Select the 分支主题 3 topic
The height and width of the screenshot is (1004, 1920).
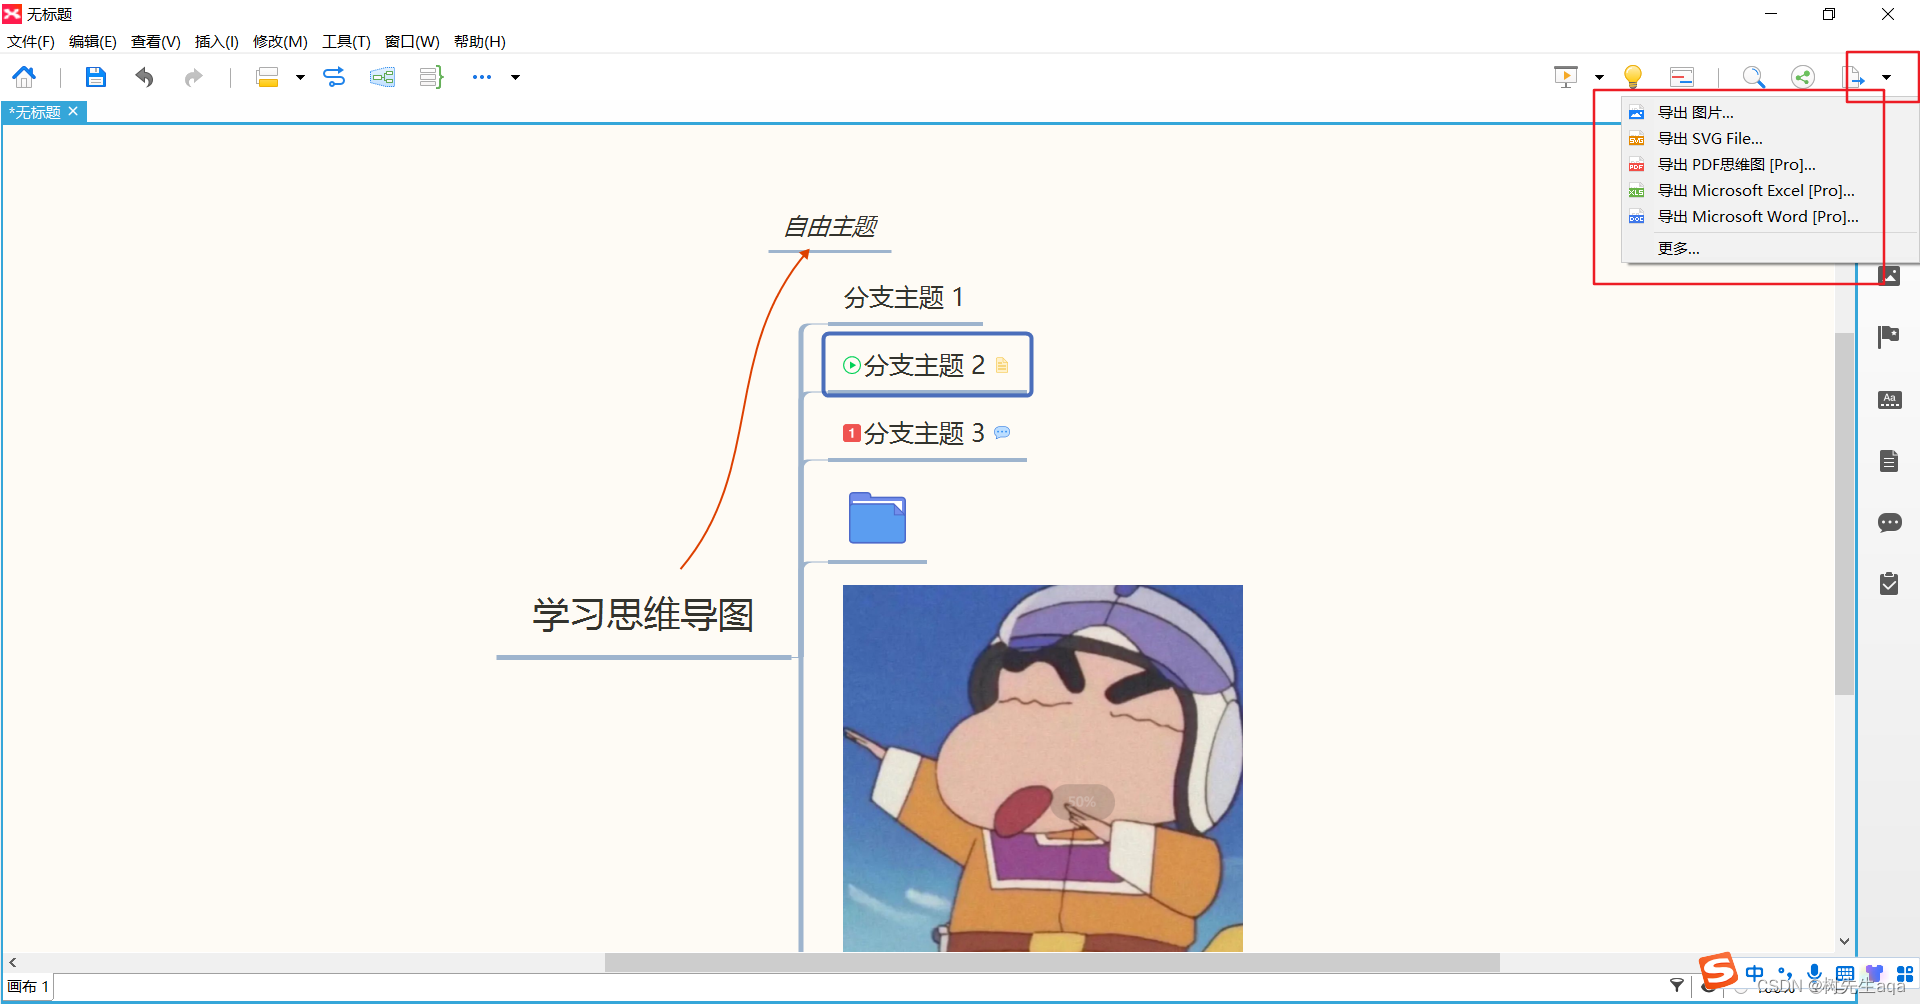point(927,433)
